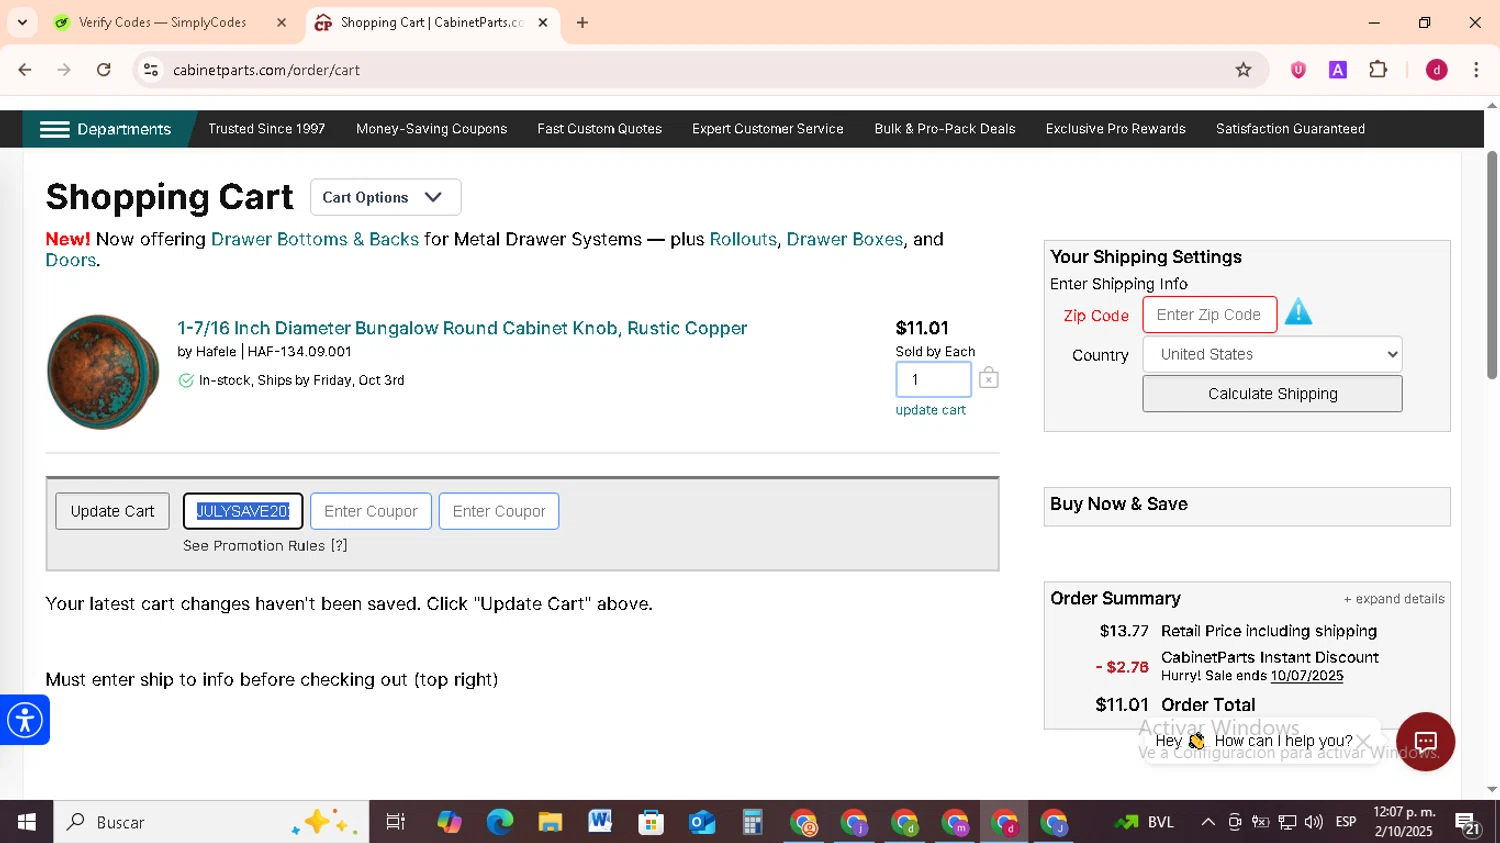Open the Rollouts link
The image size is (1500, 843).
[743, 239]
